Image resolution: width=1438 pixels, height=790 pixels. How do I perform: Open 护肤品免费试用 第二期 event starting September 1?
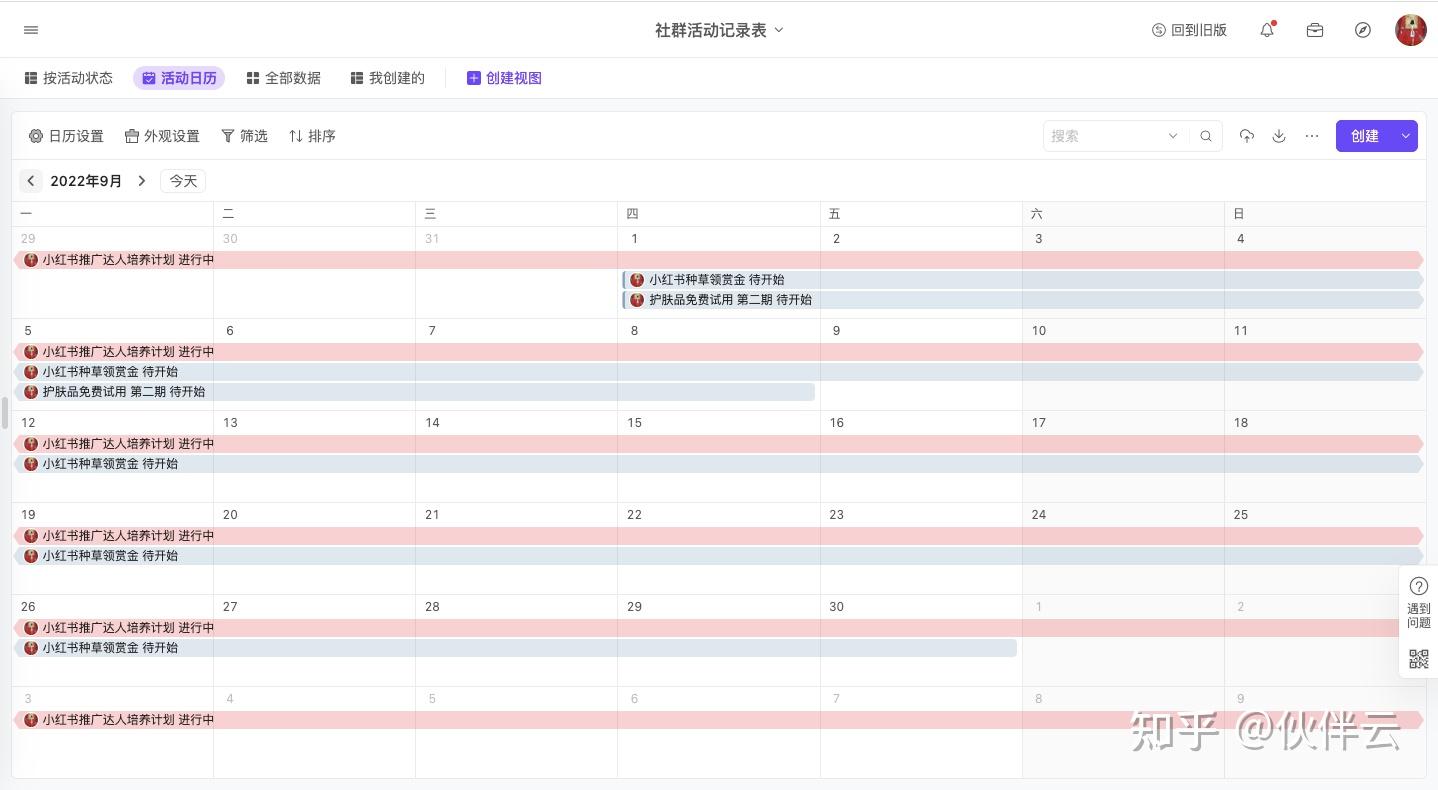(x=1022, y=300)
